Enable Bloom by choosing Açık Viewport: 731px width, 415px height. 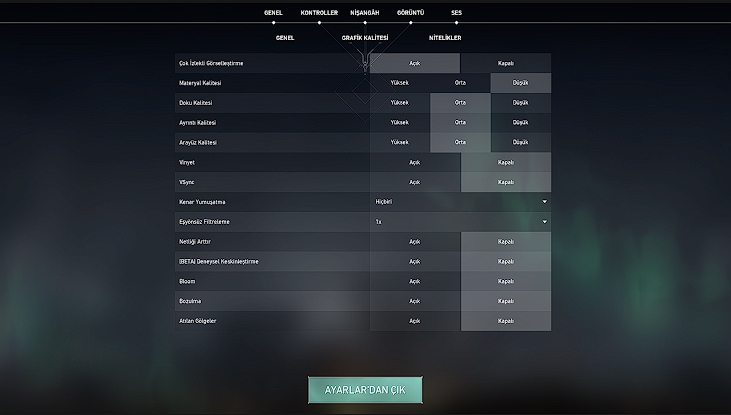[415, 281]
